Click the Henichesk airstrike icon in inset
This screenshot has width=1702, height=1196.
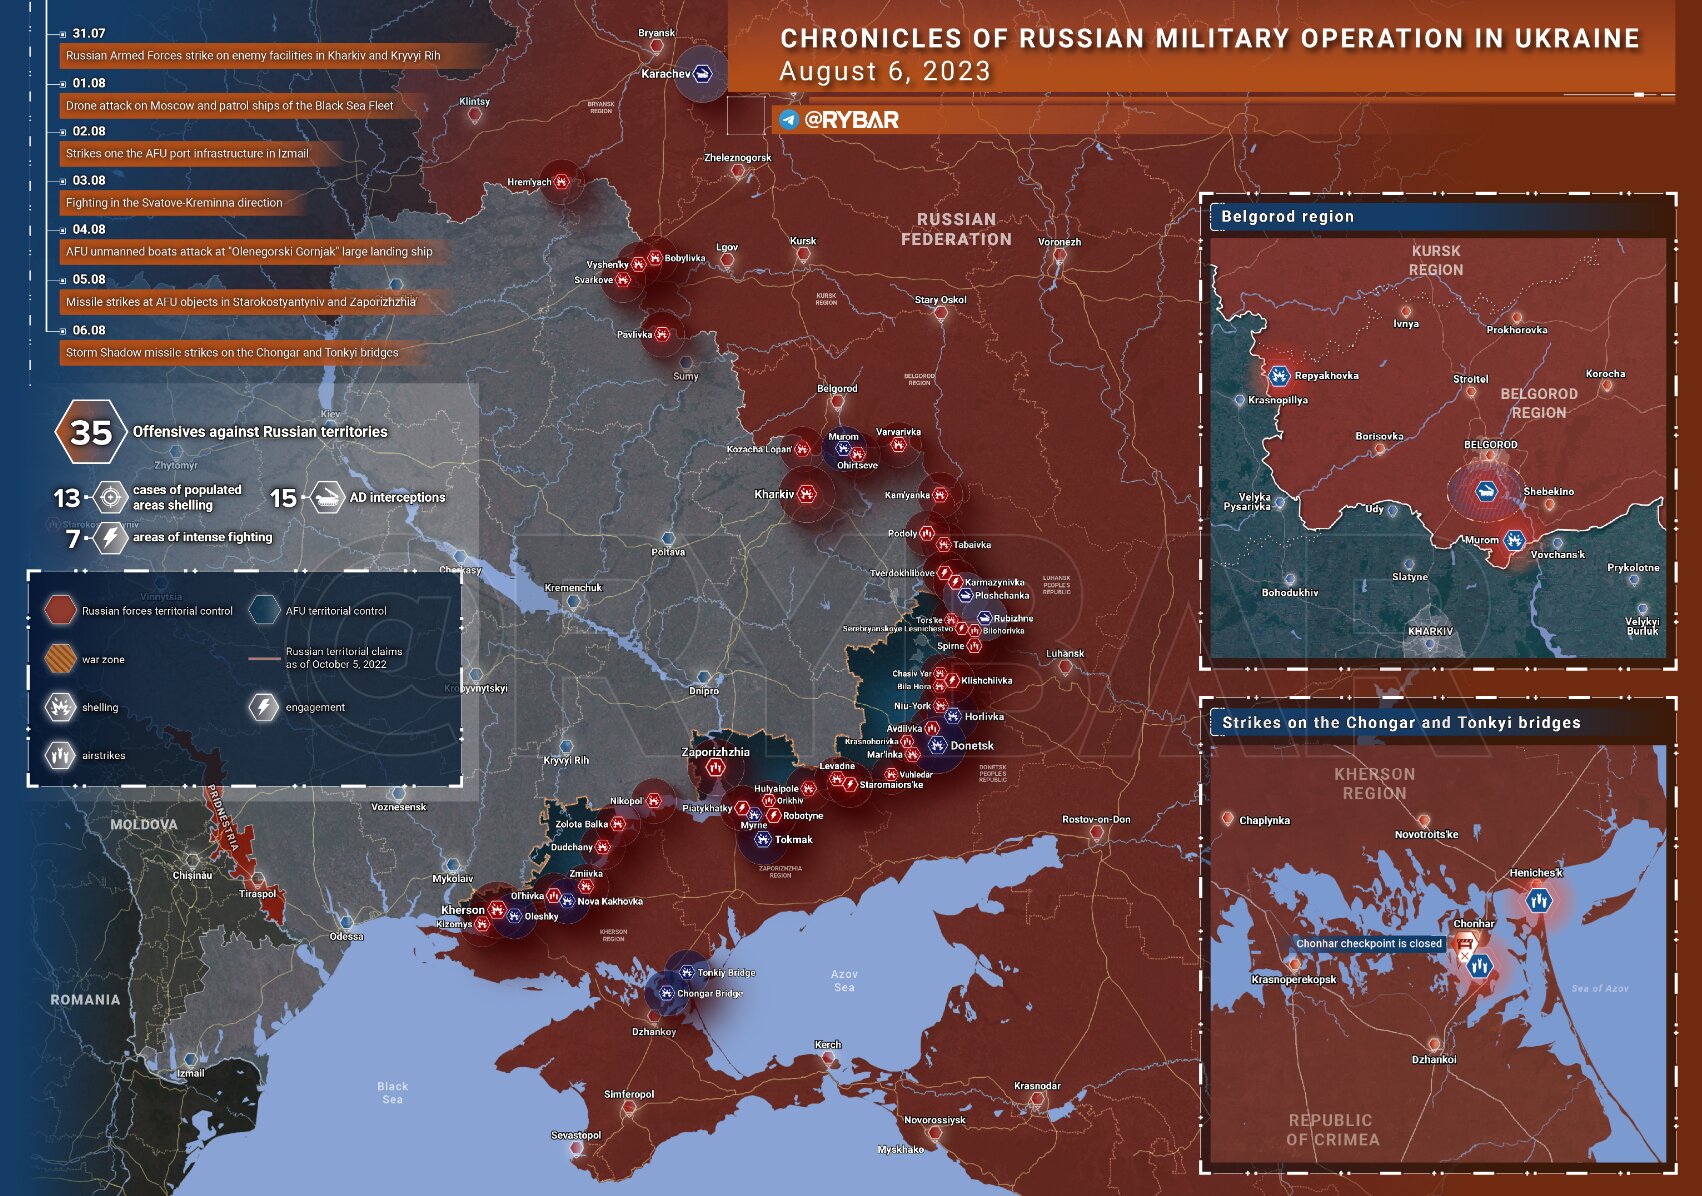(1539, 901)
